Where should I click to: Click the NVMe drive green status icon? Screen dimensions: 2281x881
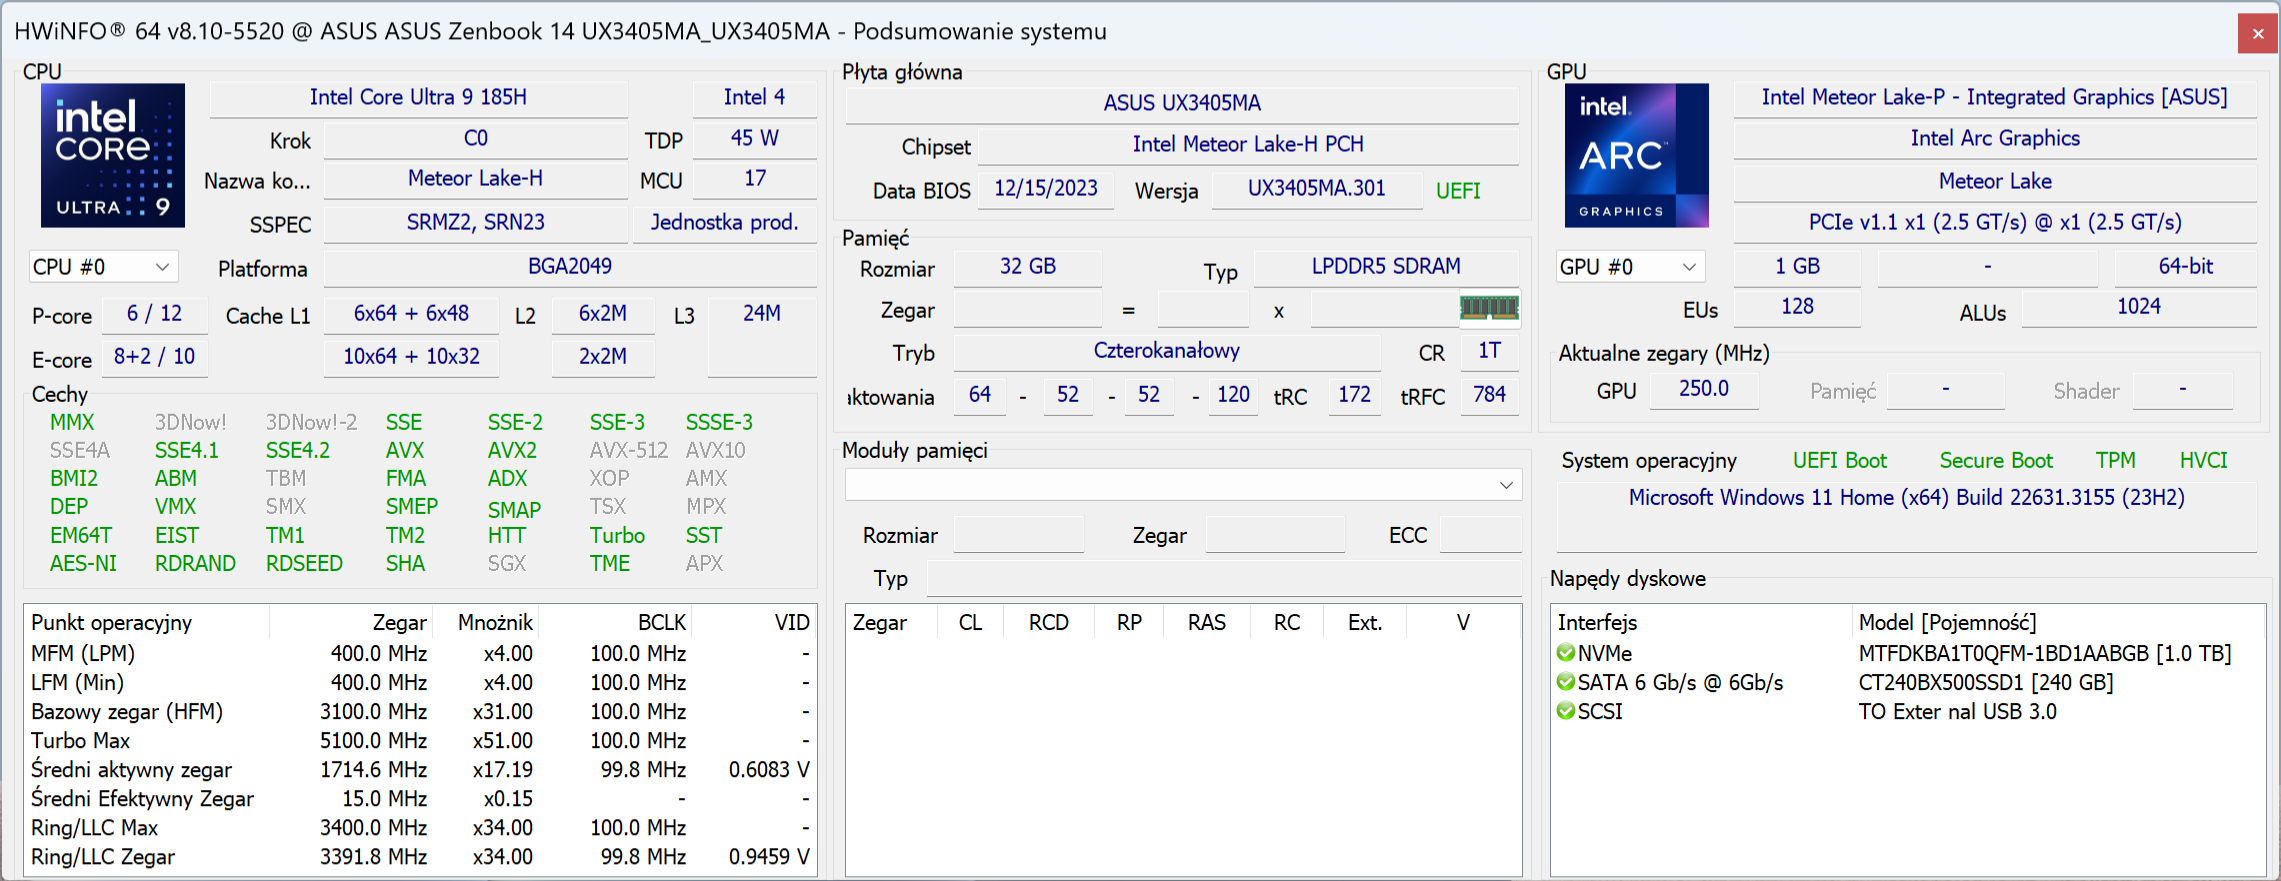pyautogui.click(x=1566, y=653)
